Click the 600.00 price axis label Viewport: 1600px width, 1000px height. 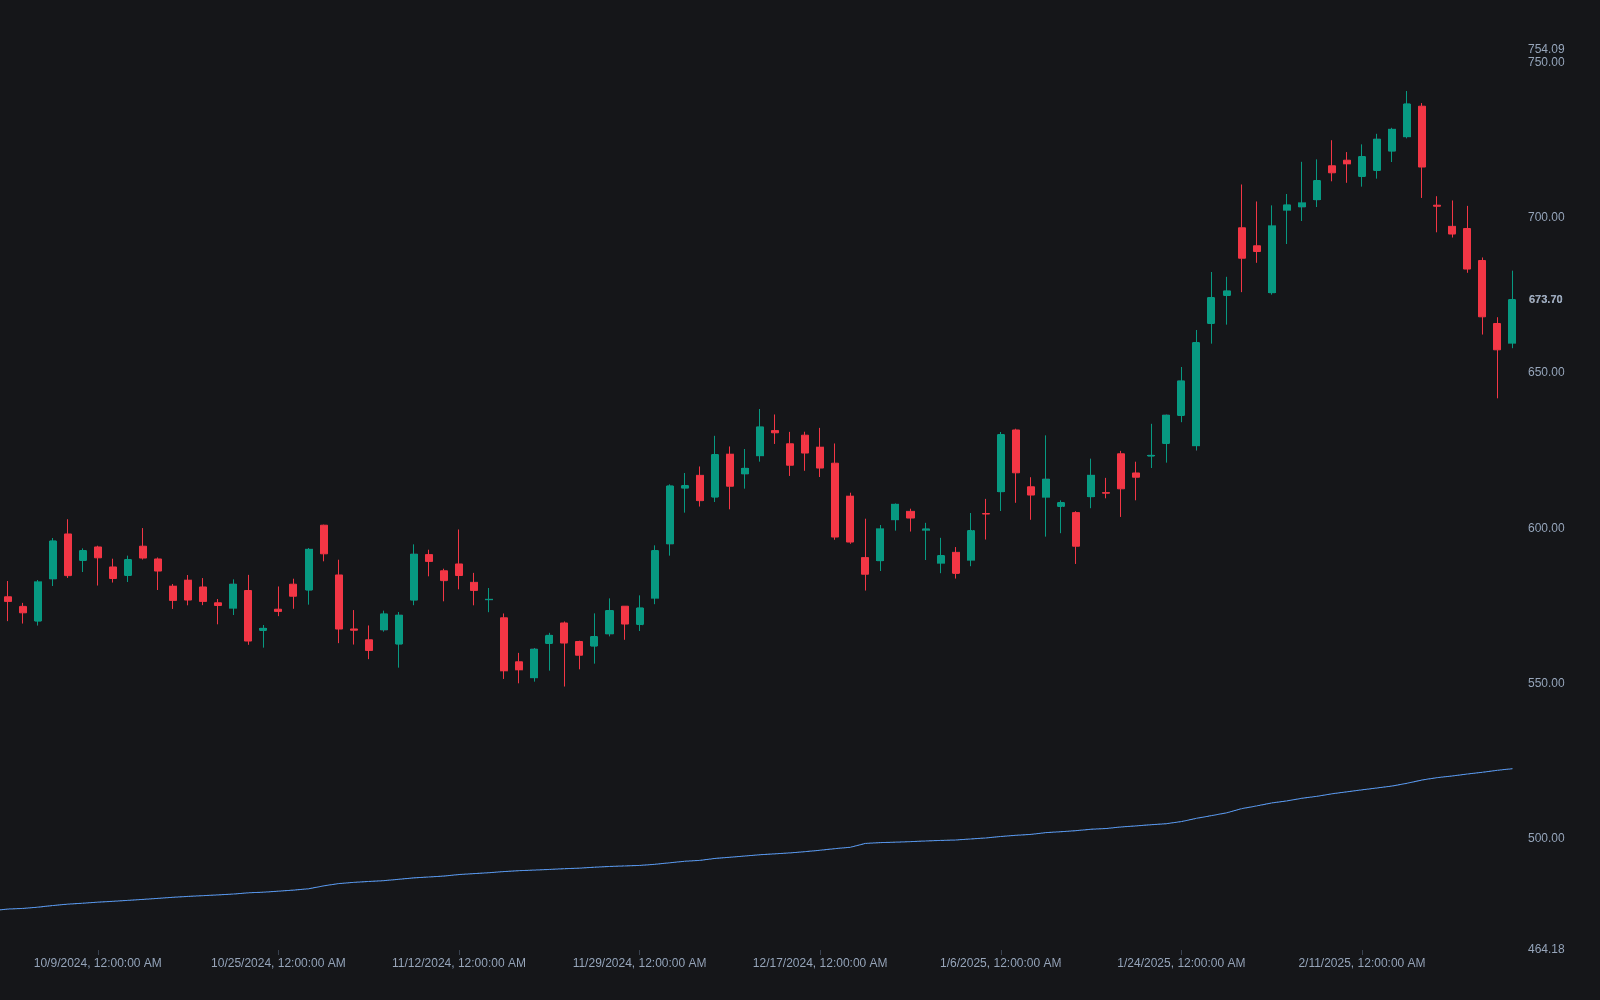click(x=1546, y=528)
